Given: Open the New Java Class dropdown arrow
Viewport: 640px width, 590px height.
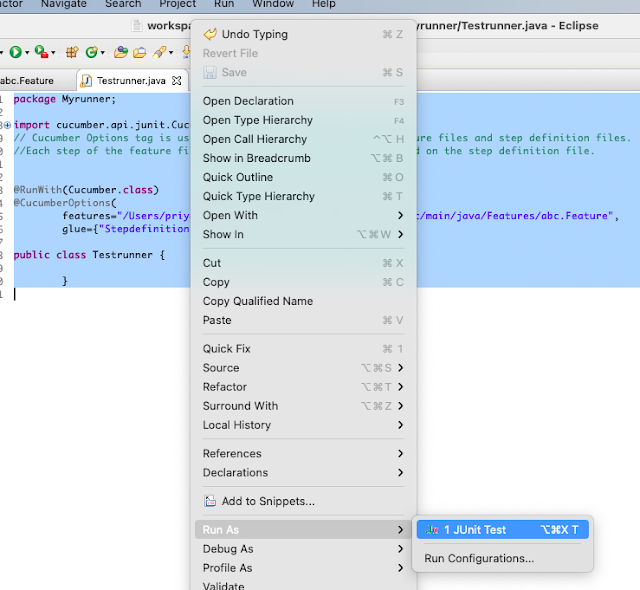Looking at the screenshot, I should click(103, 53).
